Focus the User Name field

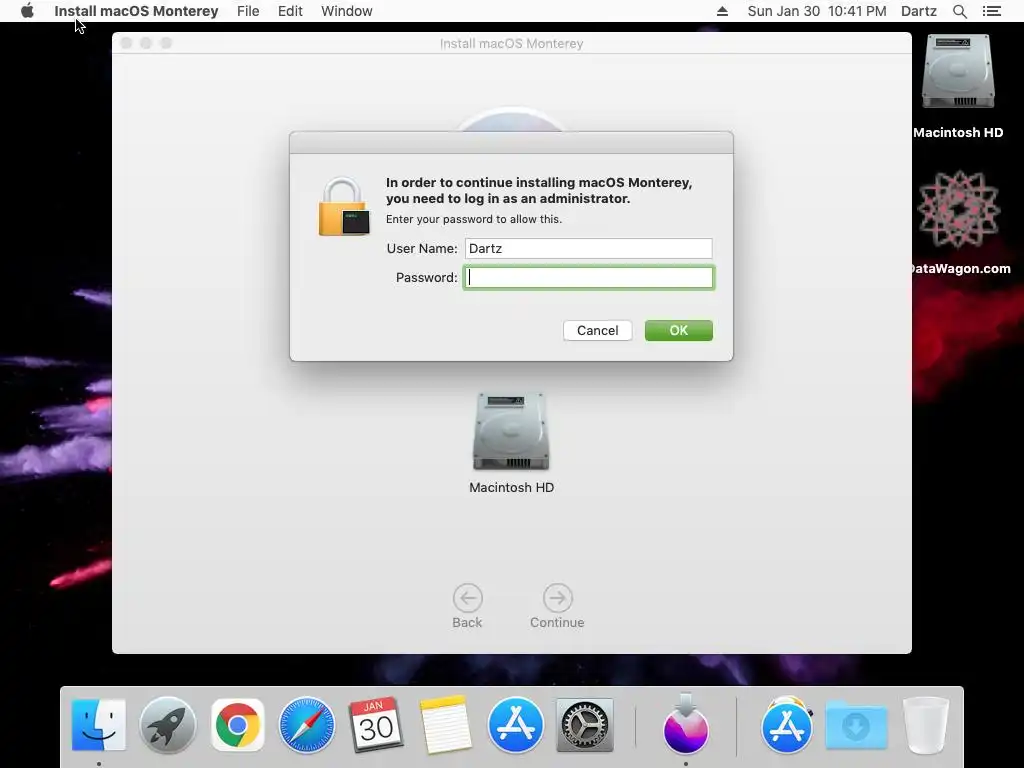click(588, 248)
